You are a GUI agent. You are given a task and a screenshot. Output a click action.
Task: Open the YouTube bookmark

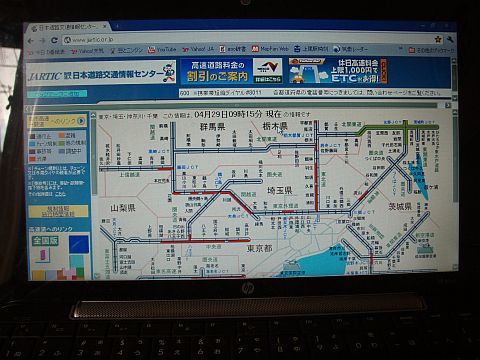pos(162,50)
